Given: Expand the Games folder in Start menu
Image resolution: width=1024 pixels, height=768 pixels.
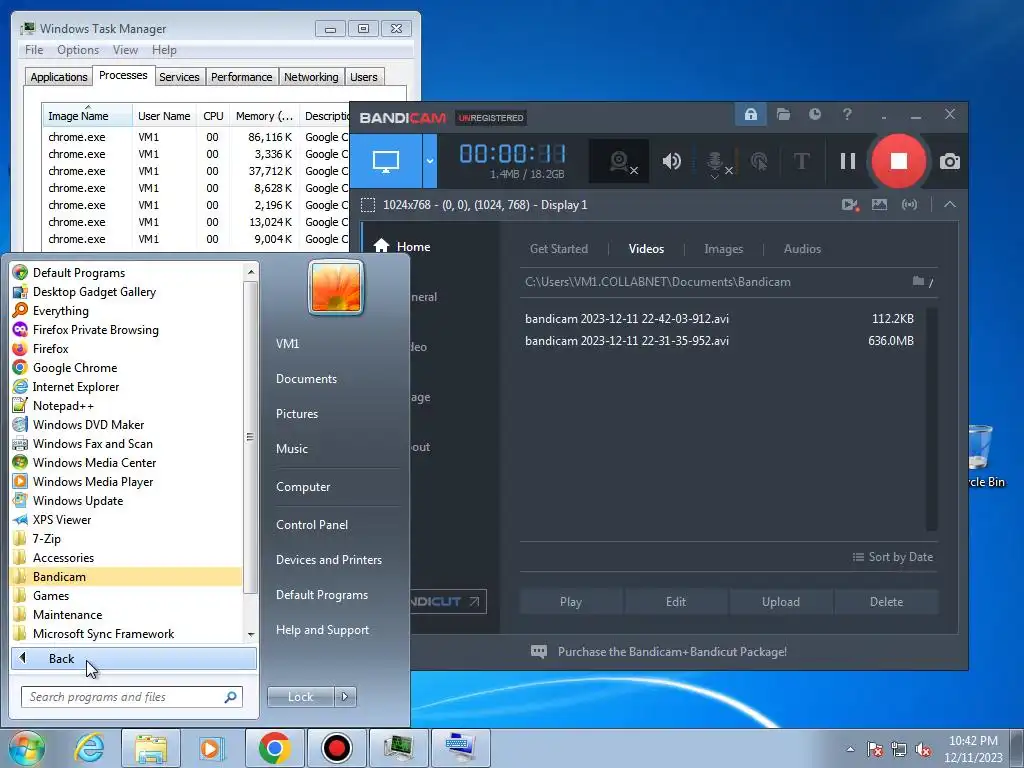Looking at the screenshot, I should pyautogui.click(x=127, y=596).
